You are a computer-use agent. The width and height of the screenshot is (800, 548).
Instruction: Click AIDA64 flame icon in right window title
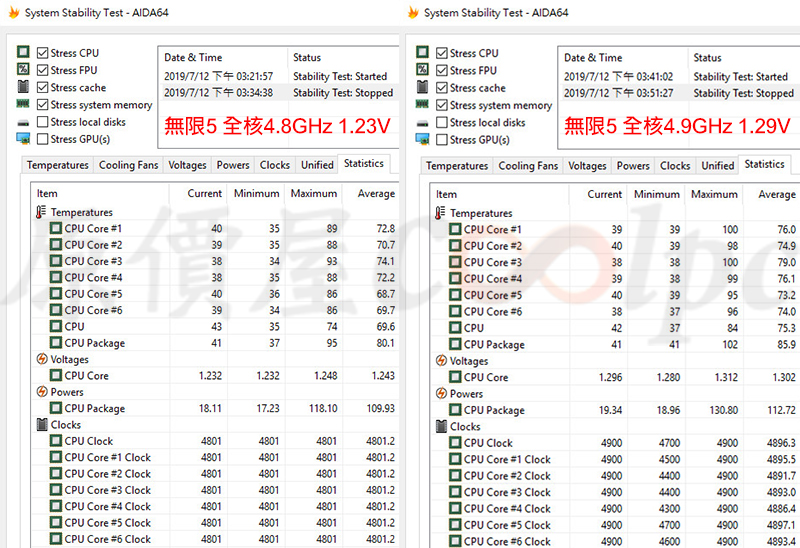click(x=413, y=12)
